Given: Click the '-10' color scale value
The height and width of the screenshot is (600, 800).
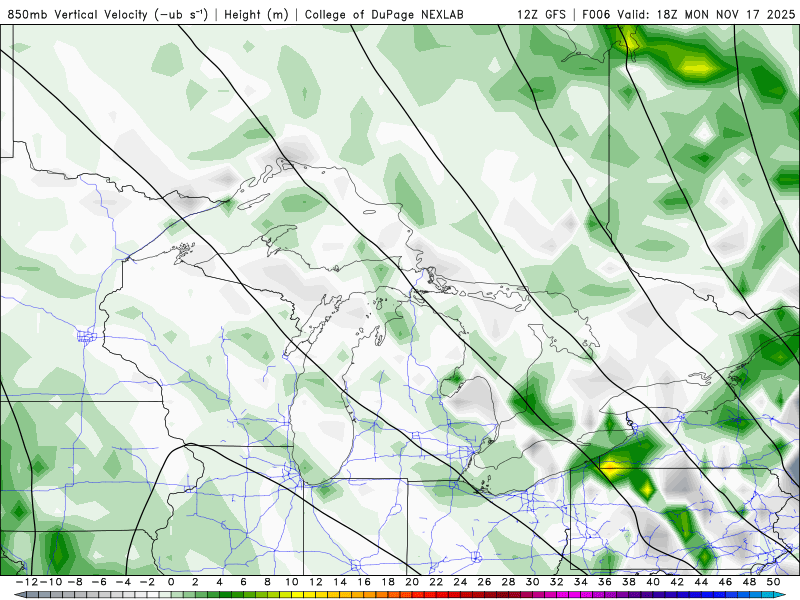Looking at the screenshot, I should pos(50,582).
